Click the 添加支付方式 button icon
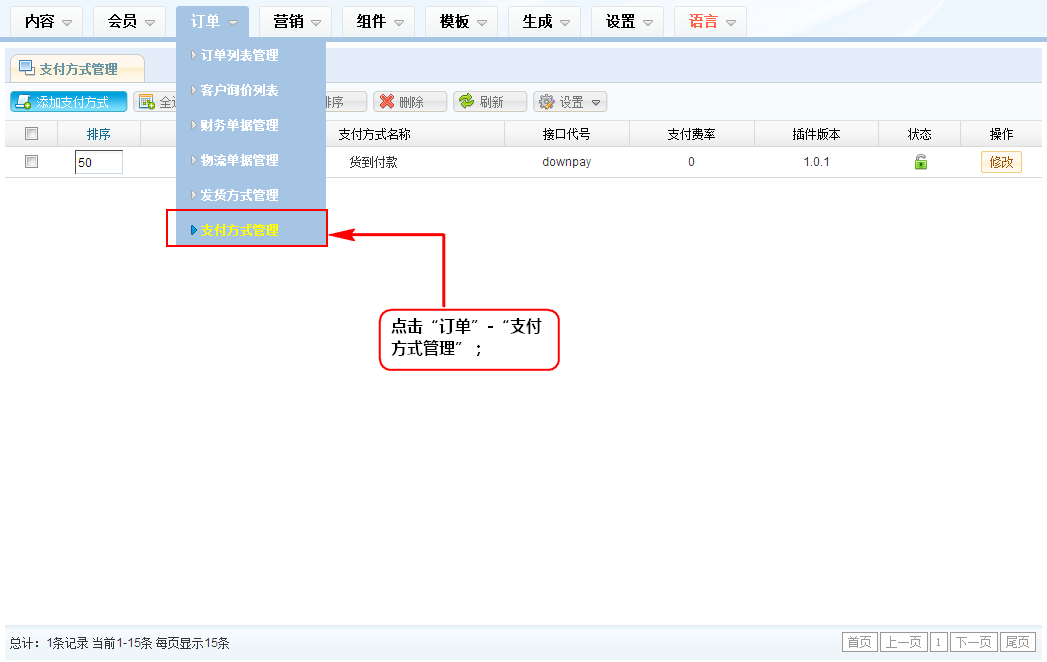Screen dimensions: 1047x662 tap(23, 102)
